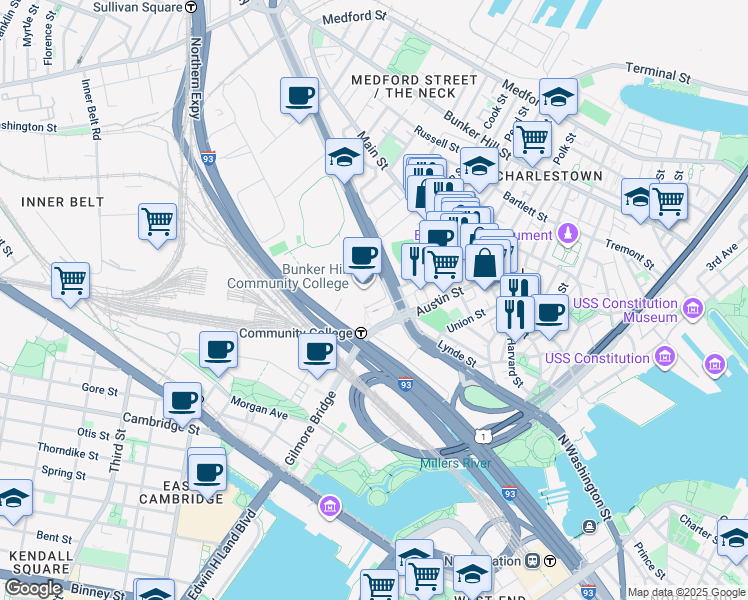Select the EAST CAMBRIDGE neighborhood label

pyautogui.click(x=181, y=493)
